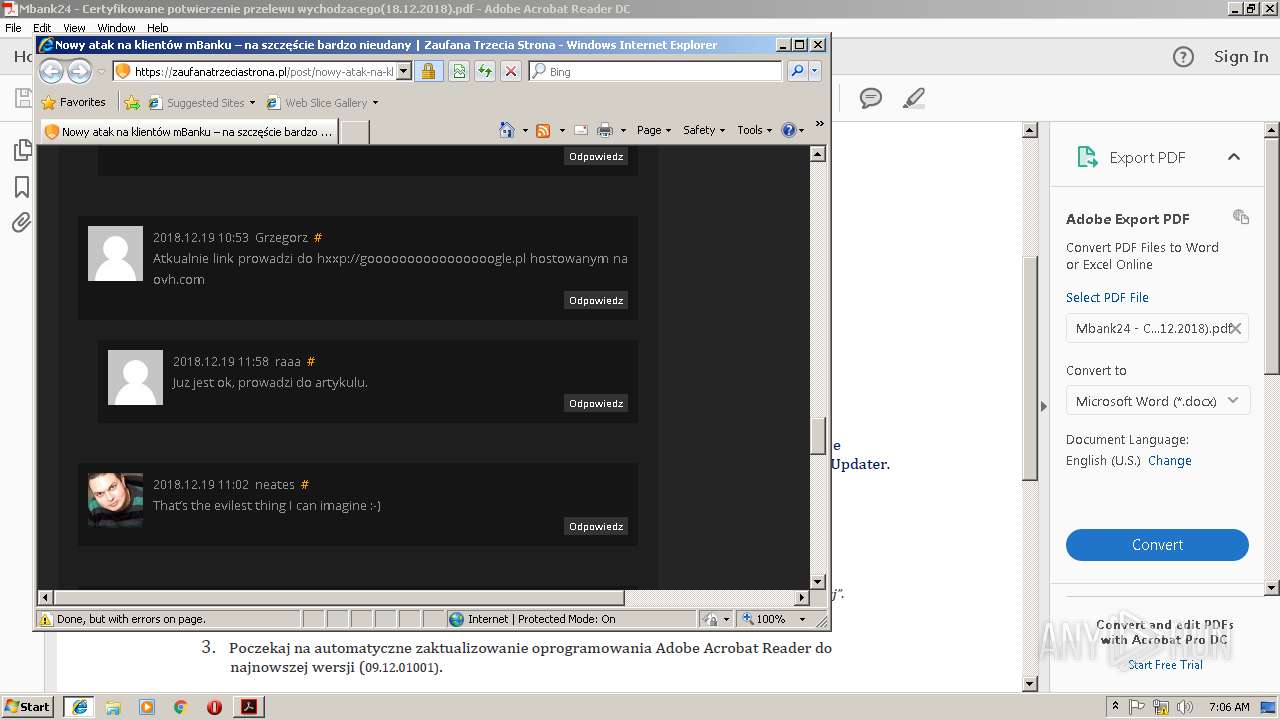This screenshot has width=1280, height=720.
Task: Open Acrobat bookmarks panel icon
Action: [21, 187]
